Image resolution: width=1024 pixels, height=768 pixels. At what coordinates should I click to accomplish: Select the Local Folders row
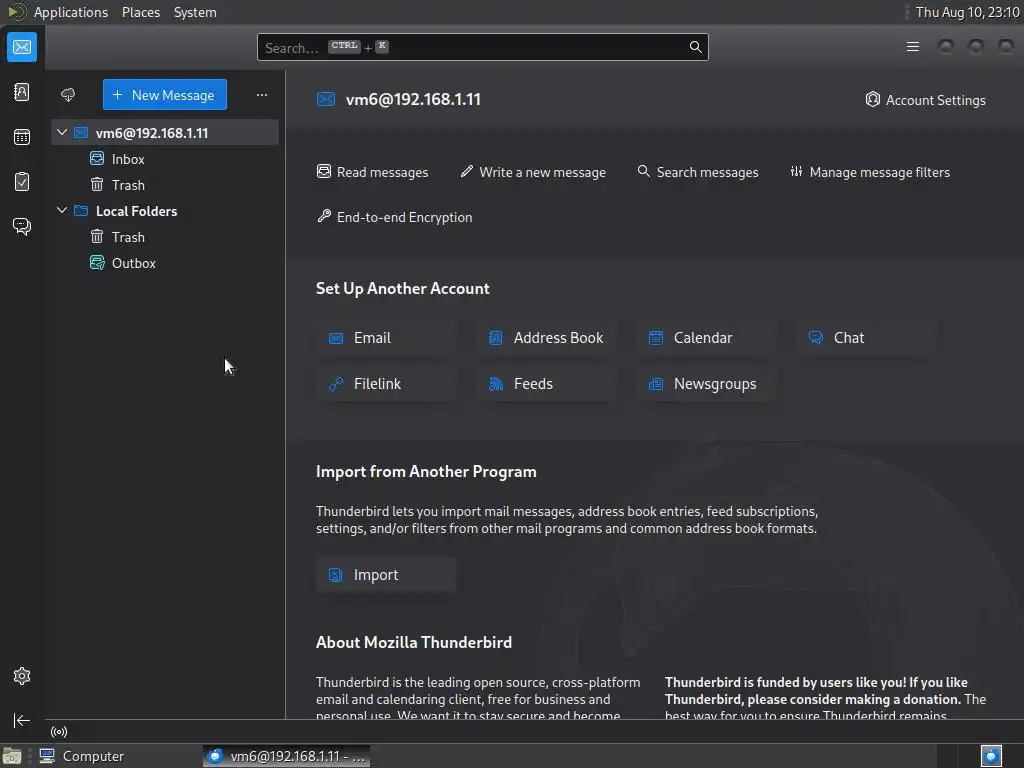coord(165,211)
